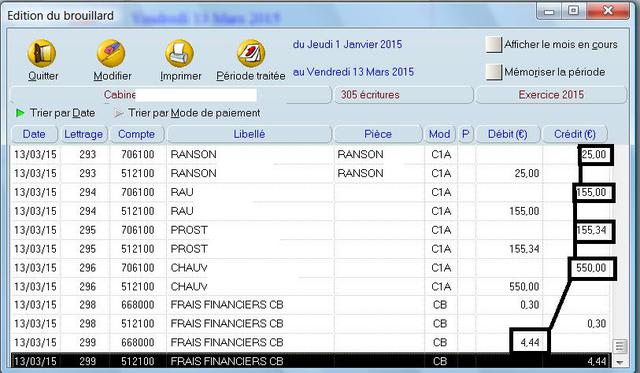Click the scrollbar thumb grip
The height and width of the screenshot is (373, 640).
point(620,346)
